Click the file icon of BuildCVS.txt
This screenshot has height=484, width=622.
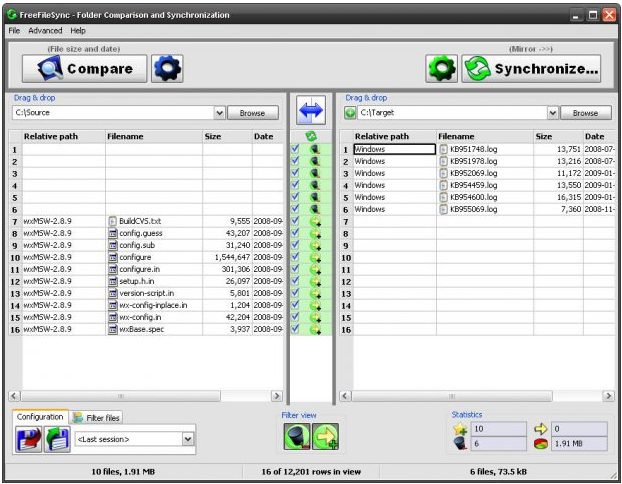(113, 221)
